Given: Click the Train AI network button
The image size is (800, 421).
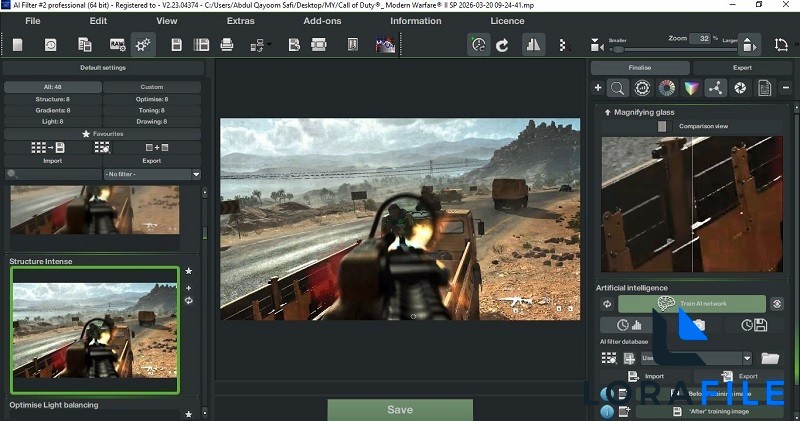Looking at the screenshot, I should [692, 304].
